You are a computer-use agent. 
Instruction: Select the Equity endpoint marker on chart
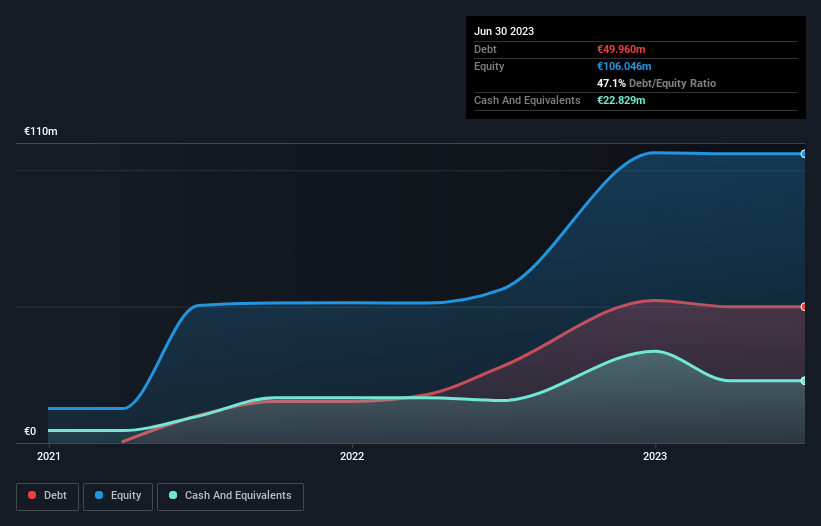click(804, 154)
